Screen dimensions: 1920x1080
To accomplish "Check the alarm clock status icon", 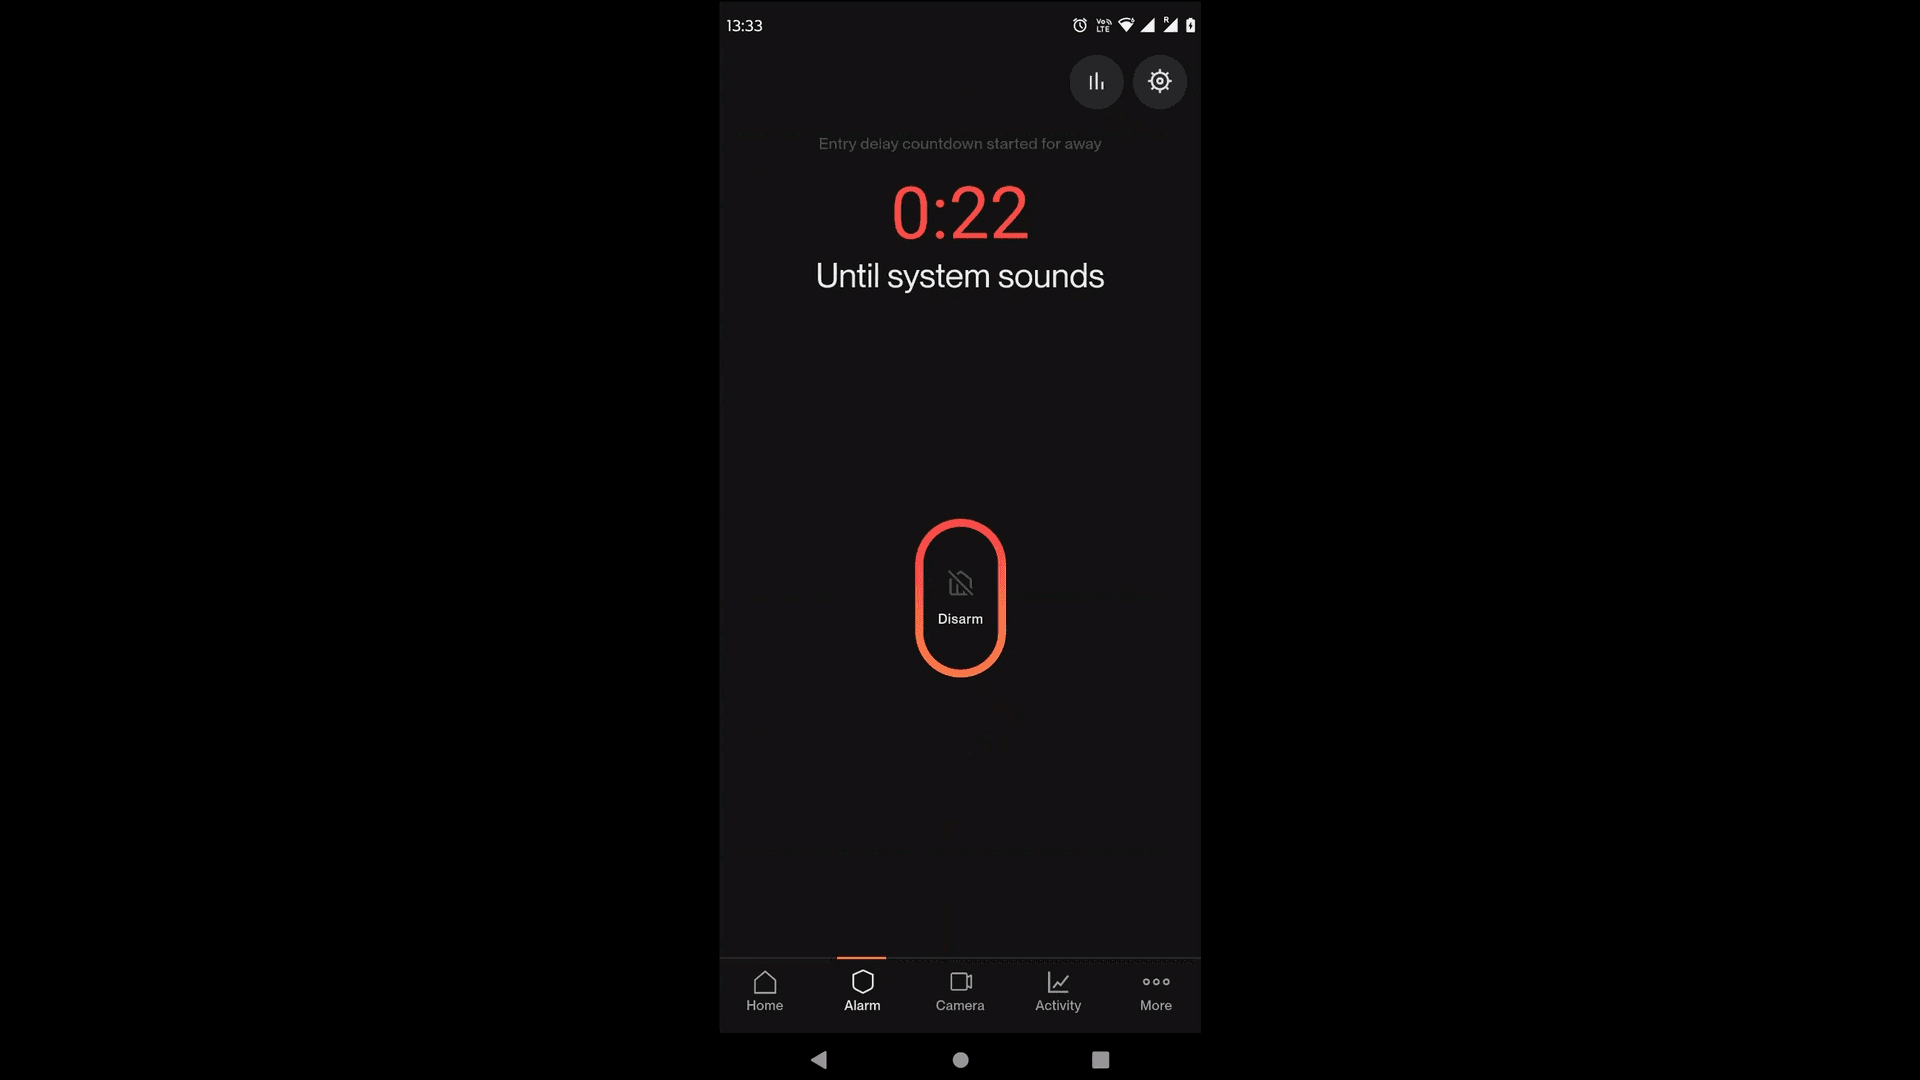I will pos(1077,24).
